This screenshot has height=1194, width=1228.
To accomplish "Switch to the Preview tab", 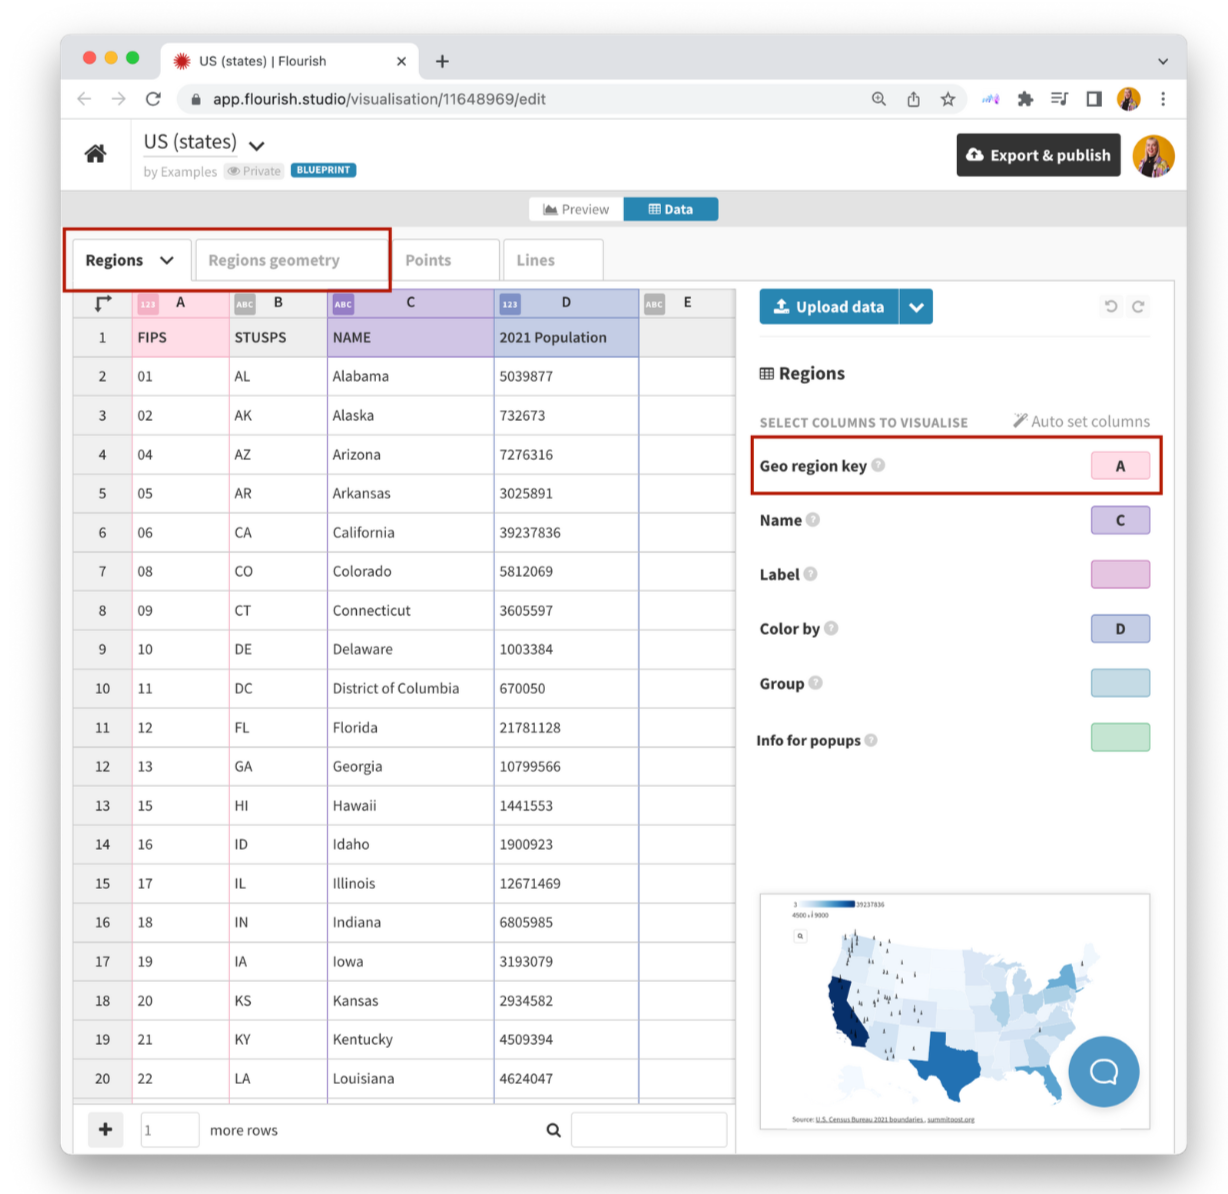I will coord(576,209).
